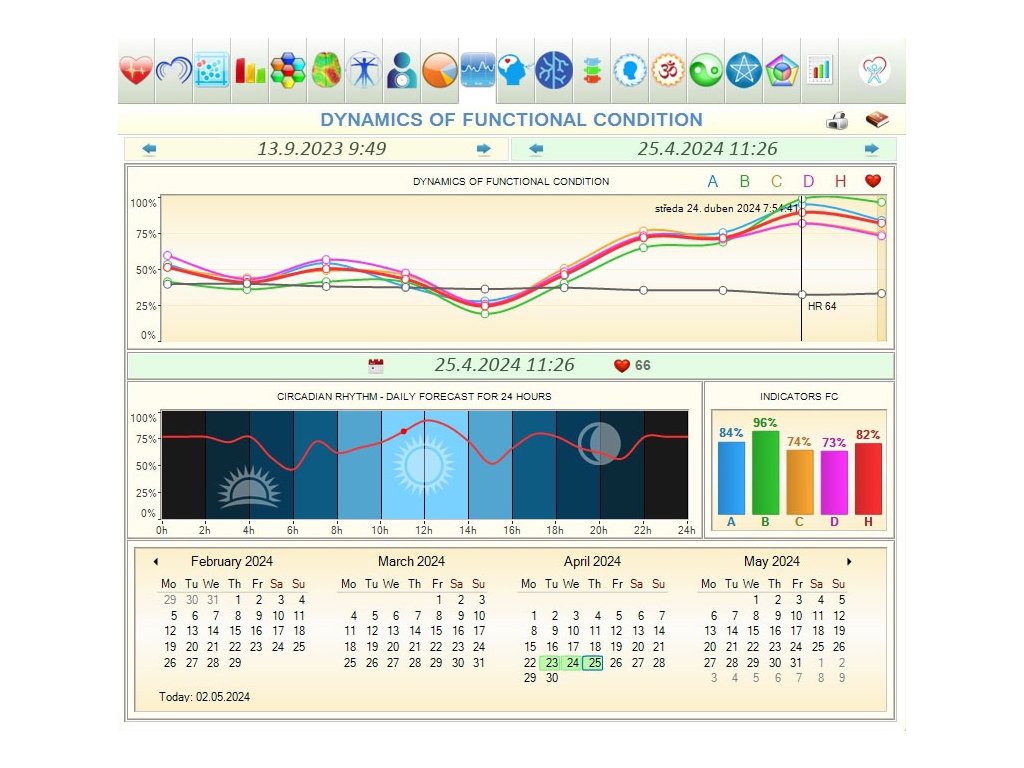Click the March 2024 month header
The width and height of the screenshot is (1024, 768).
point(411,561)
